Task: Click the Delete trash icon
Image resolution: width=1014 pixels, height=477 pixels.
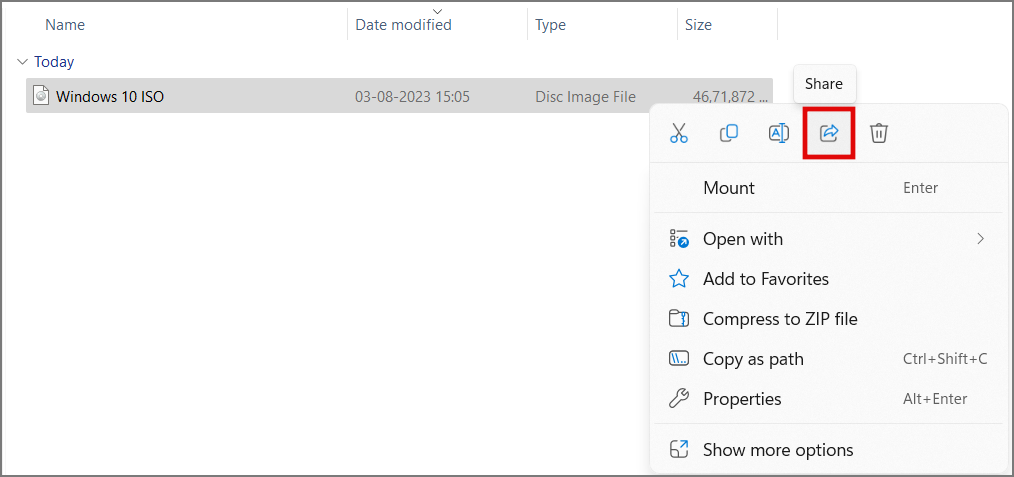Action: 879,133
